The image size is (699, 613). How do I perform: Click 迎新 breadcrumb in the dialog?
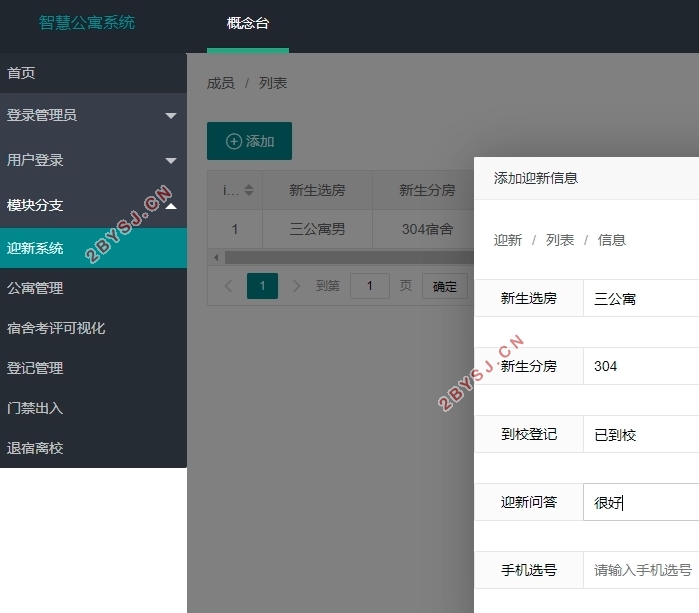(x=507, y=240)
